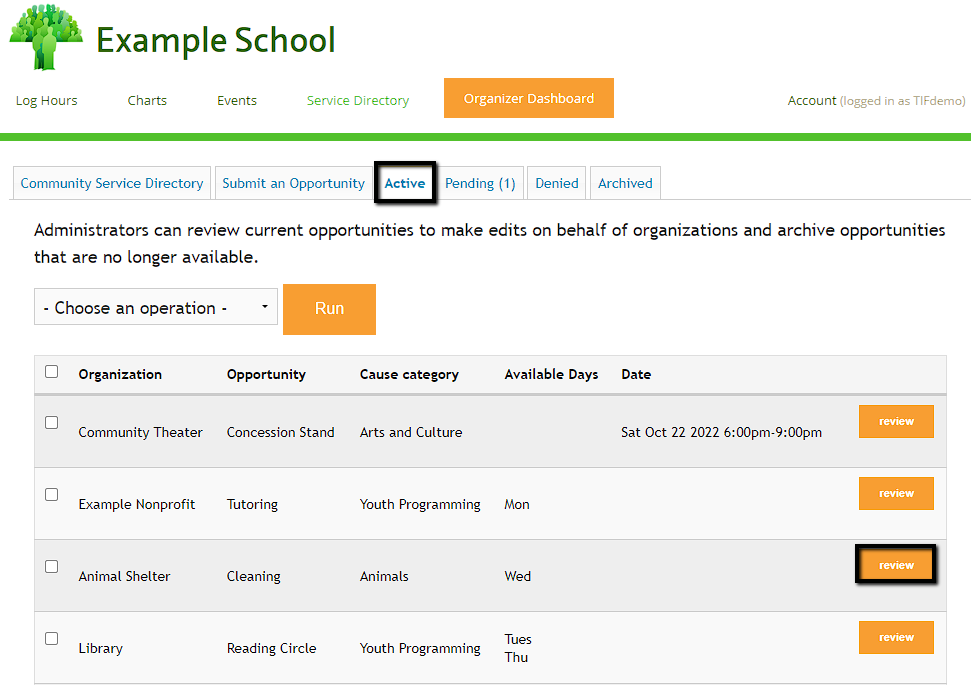Click the Example Nonprofit organization cell
The height and width of the screenshot is (685, 971).
(x=137, y=504)
